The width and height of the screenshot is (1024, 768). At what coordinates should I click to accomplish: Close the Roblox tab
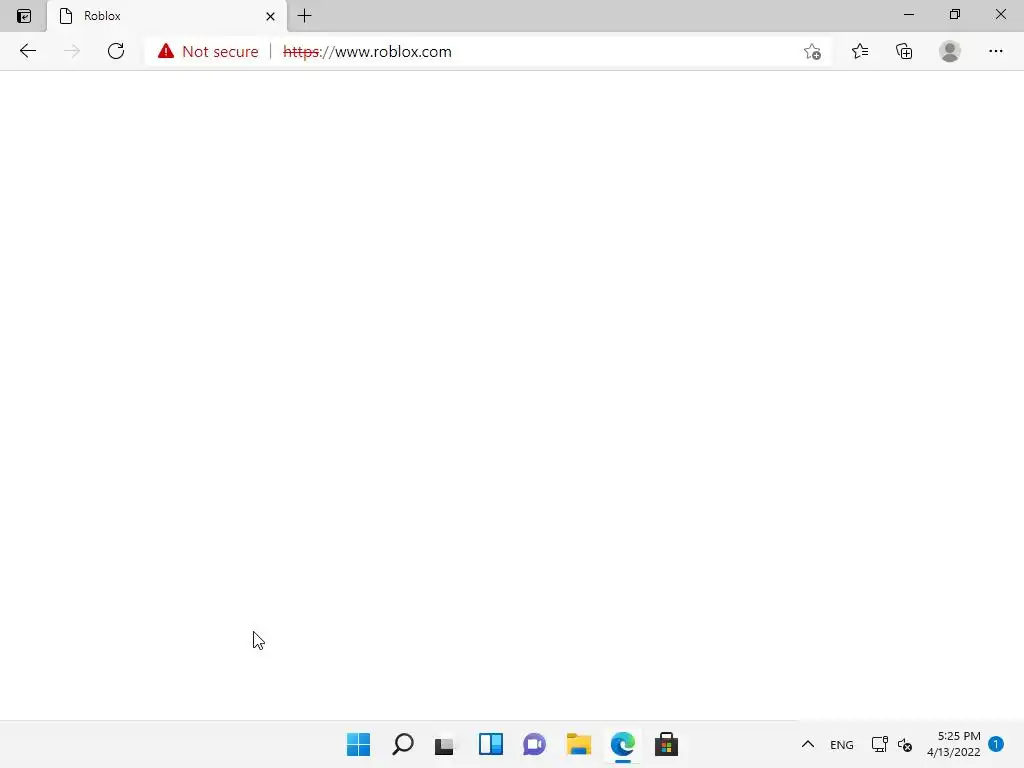[270, 16]
